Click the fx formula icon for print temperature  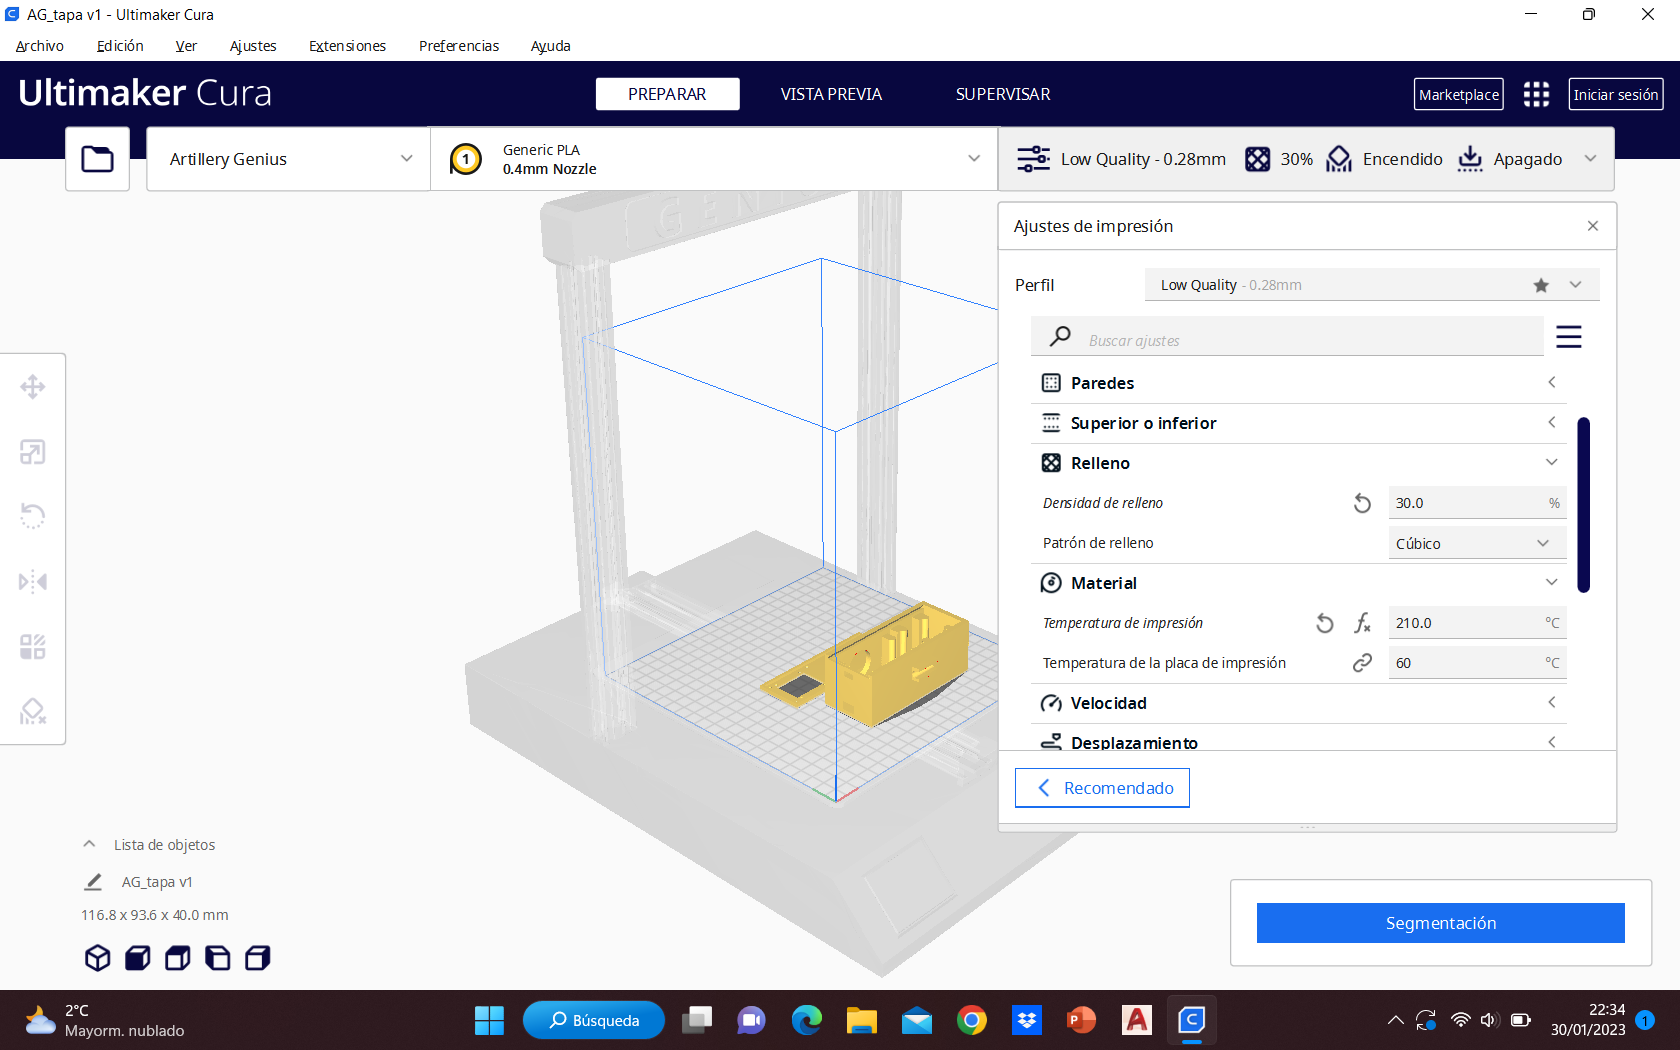(x=1362, y=623)
